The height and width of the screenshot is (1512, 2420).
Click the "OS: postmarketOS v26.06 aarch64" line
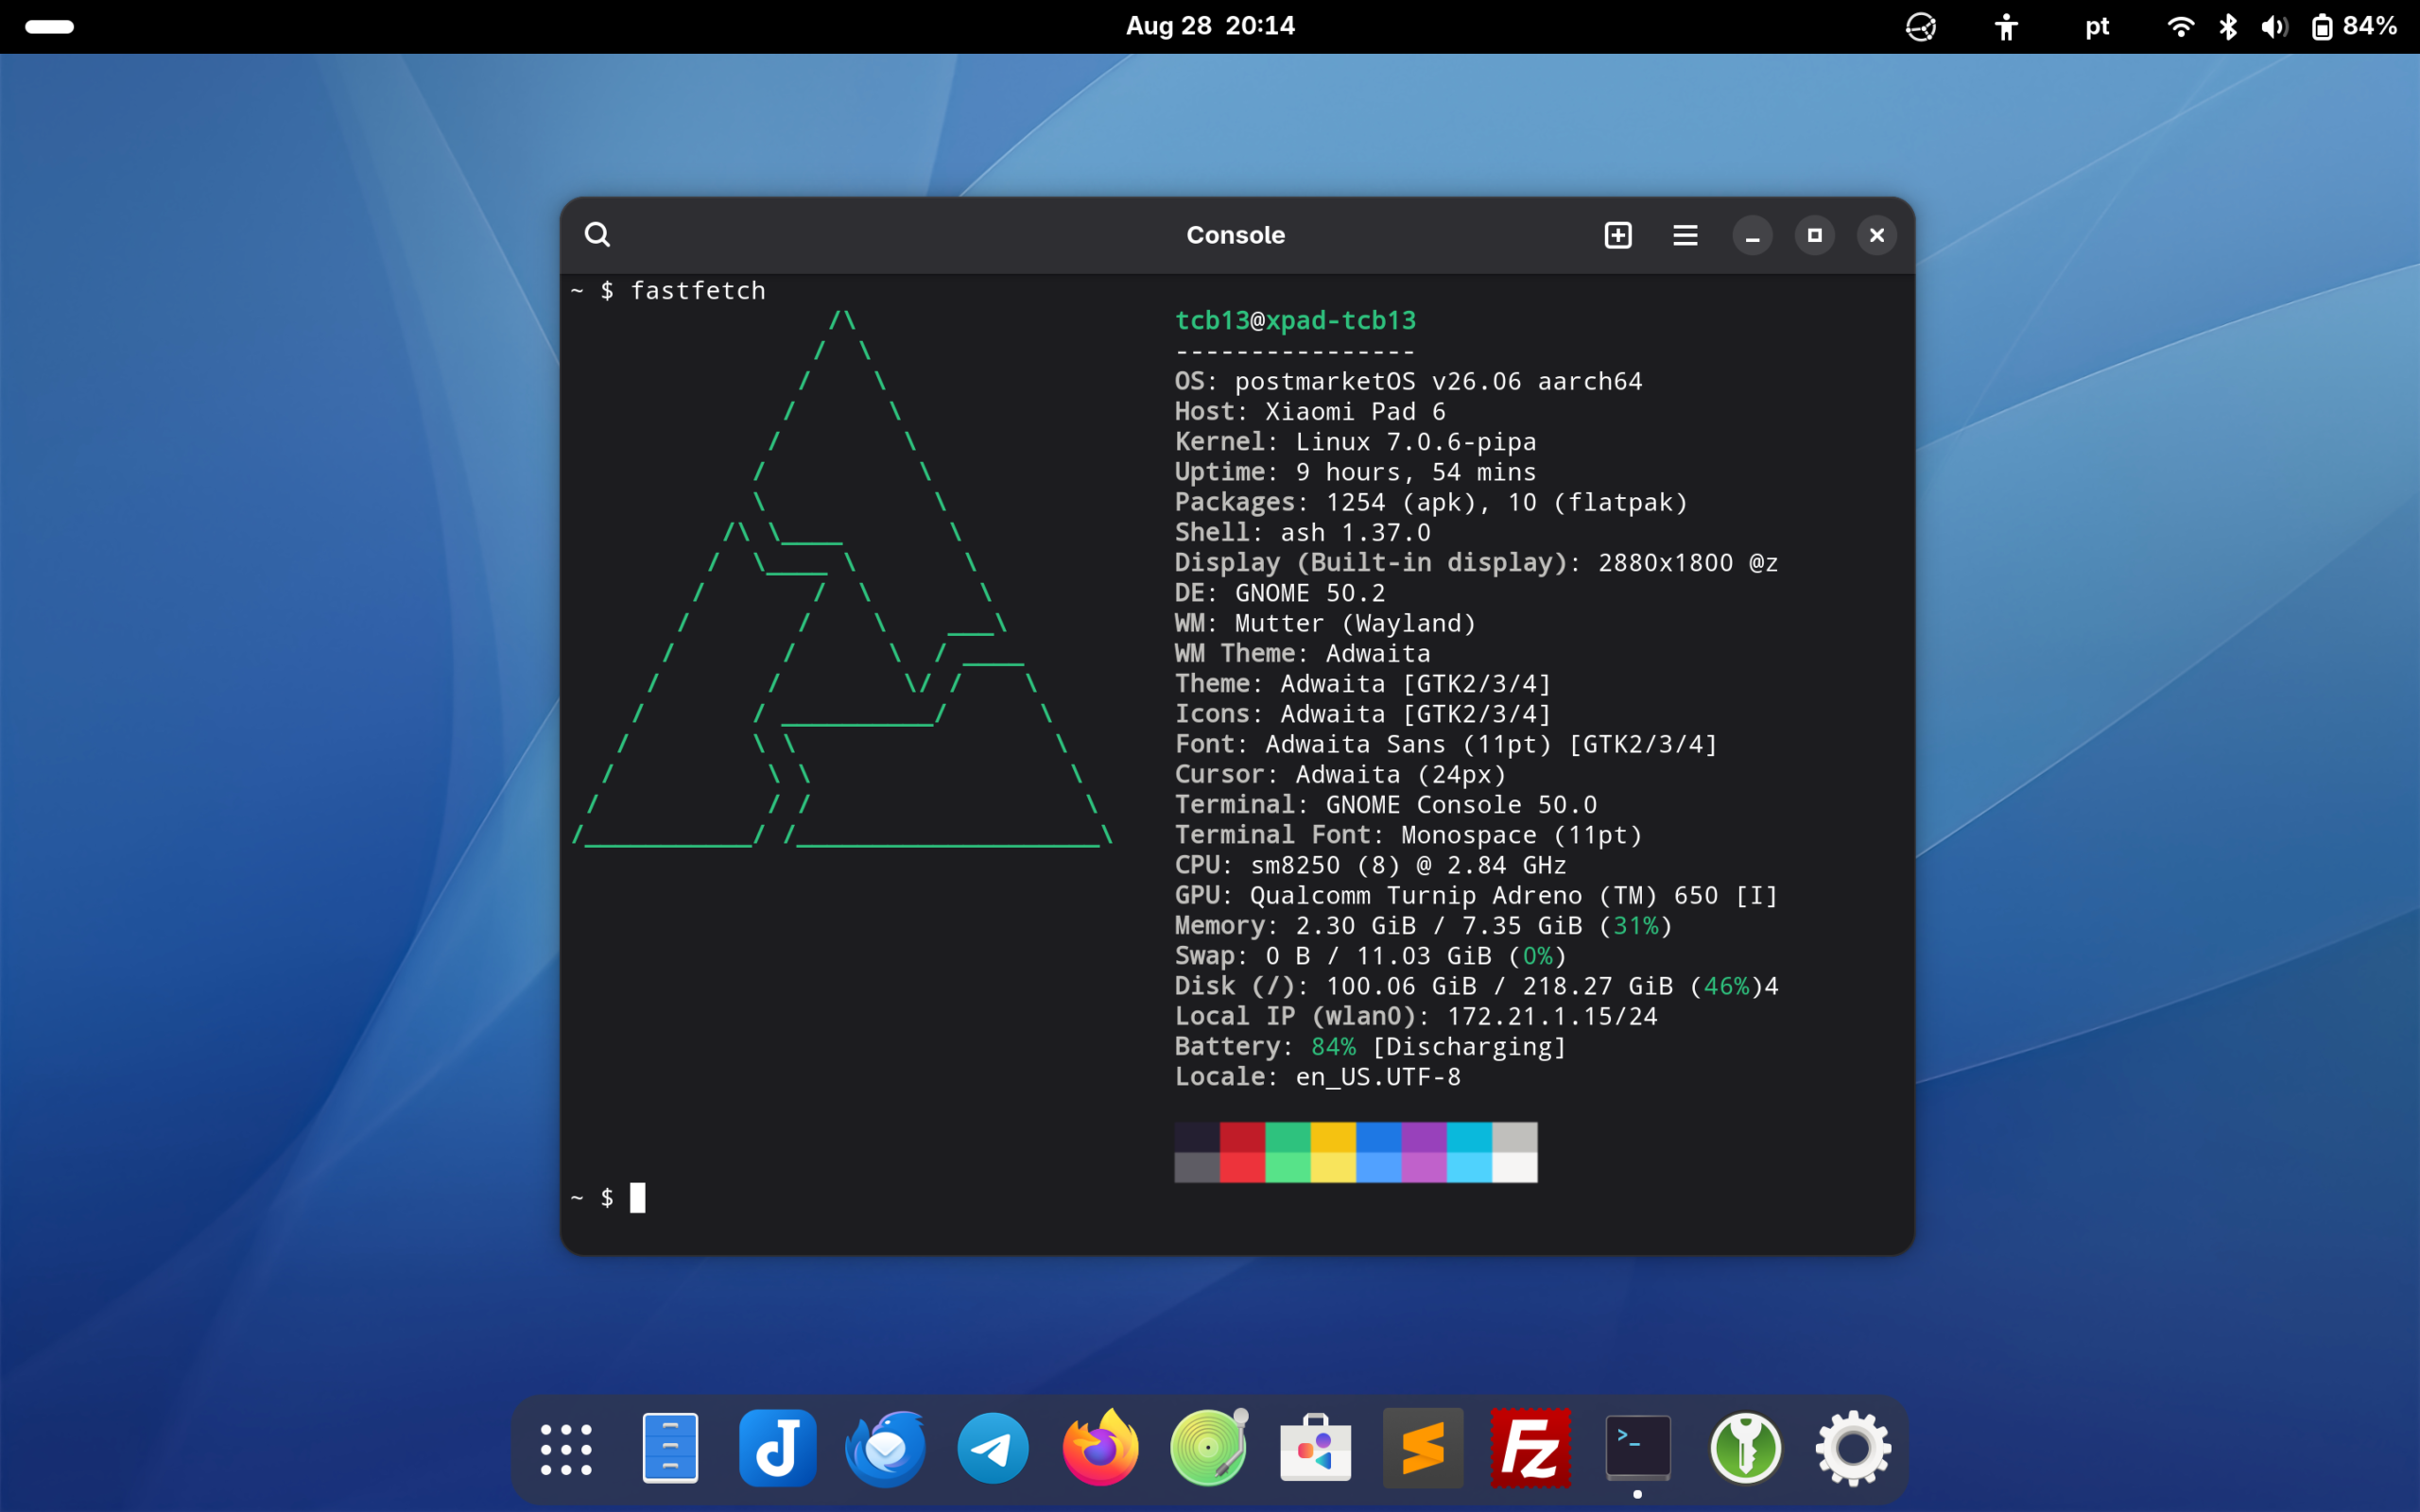[1408, 381]
